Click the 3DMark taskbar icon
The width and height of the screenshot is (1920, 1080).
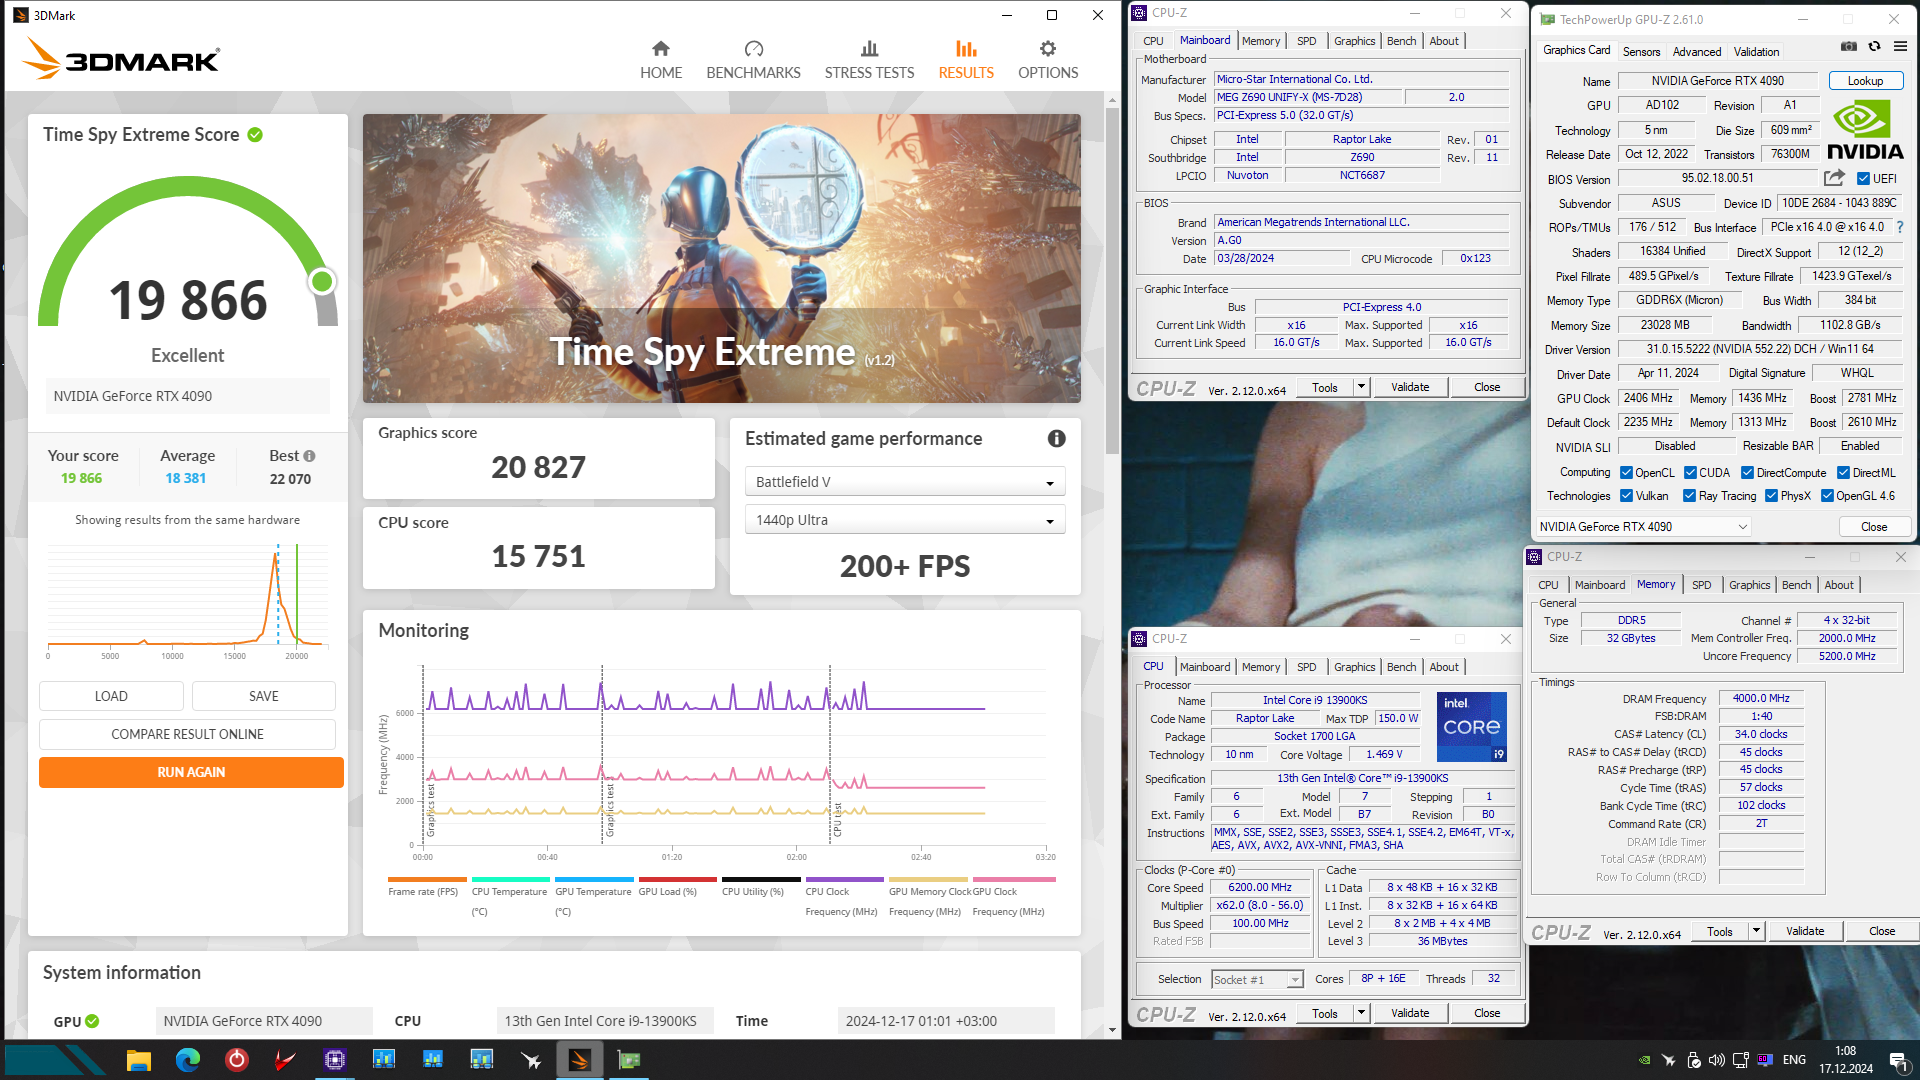coord(579,1060)
